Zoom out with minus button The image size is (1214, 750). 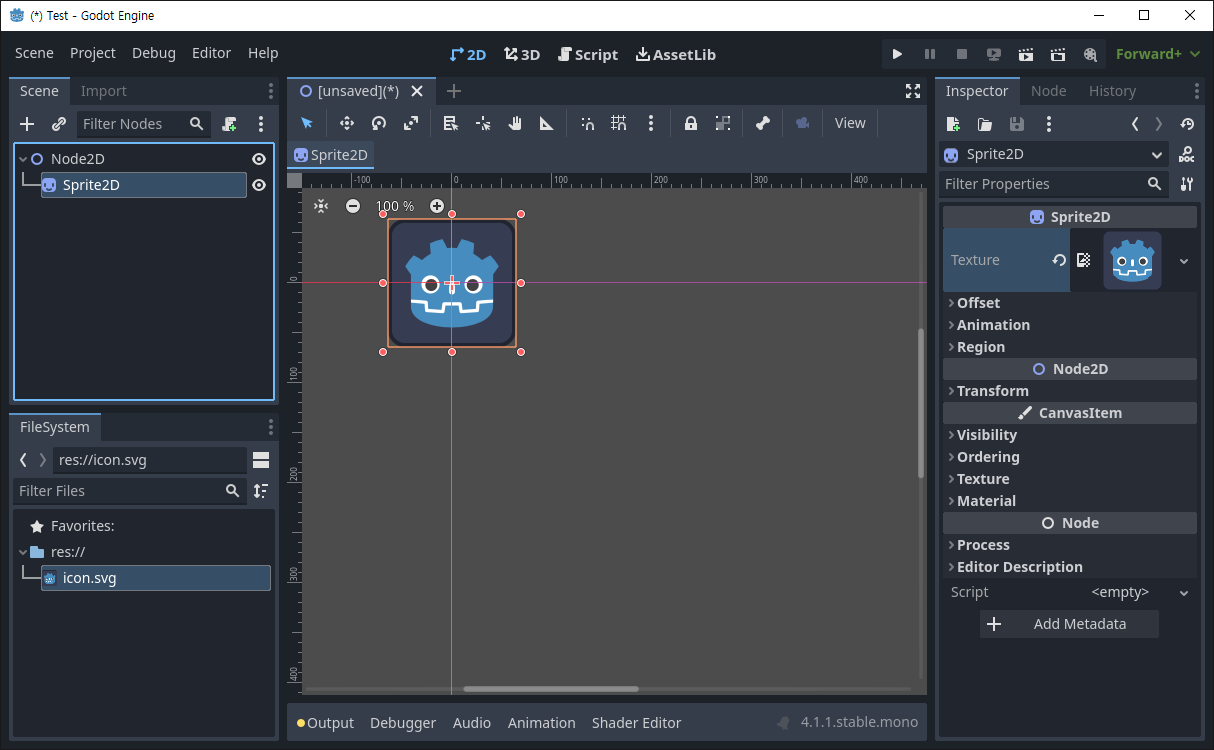[x=353, y=206]
